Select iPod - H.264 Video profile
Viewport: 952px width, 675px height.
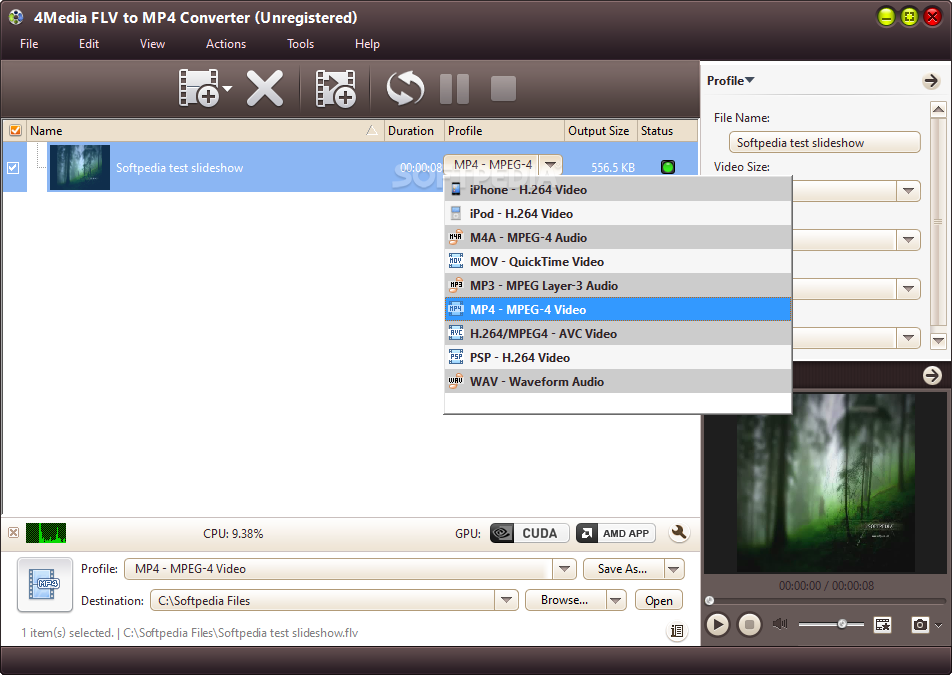pyautogui.click(x=618, y=214)
